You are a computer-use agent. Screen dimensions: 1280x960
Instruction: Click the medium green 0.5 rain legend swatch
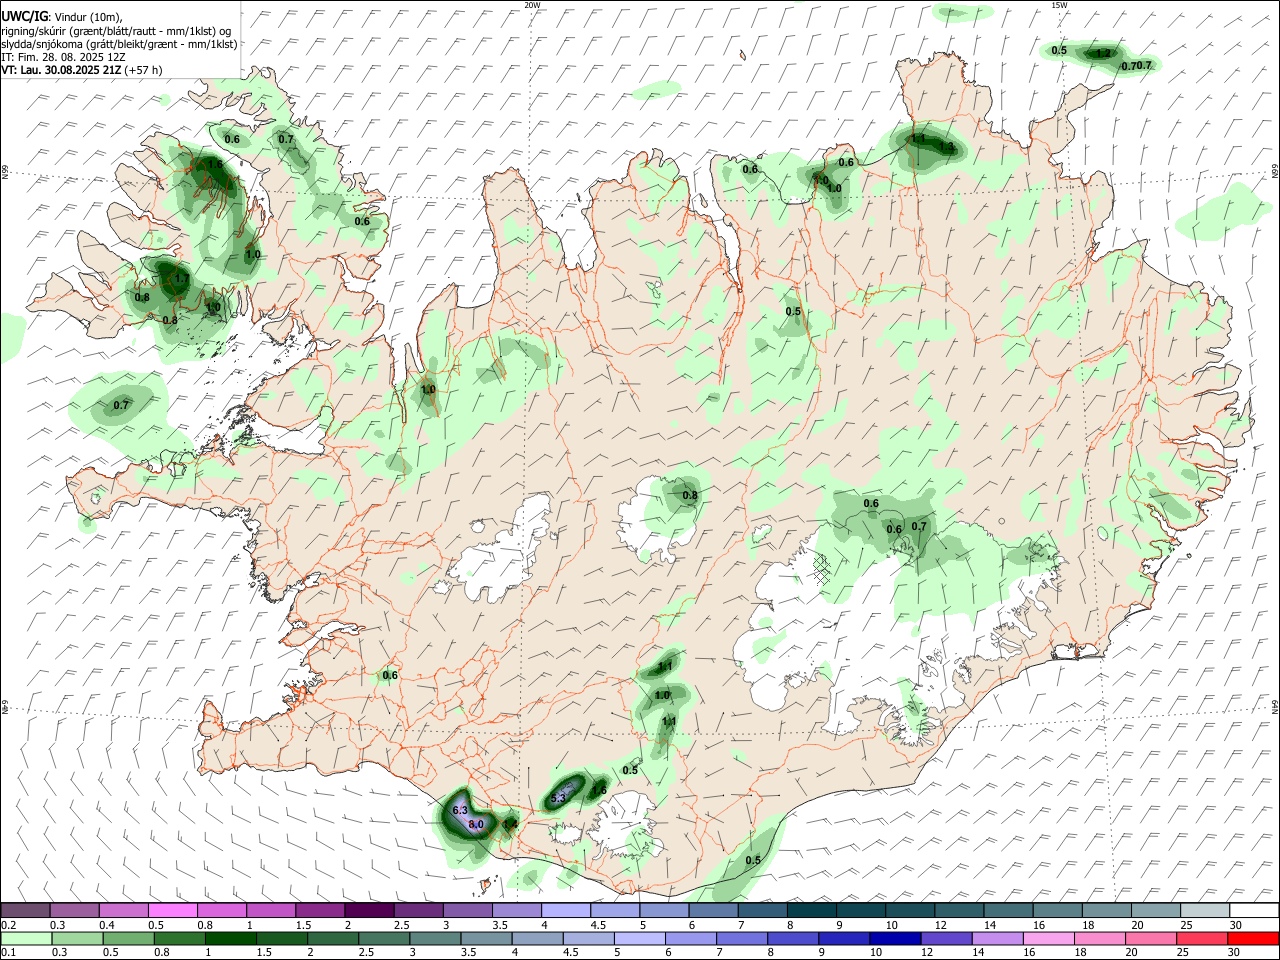pyautogui.click(x=127, y=938)
